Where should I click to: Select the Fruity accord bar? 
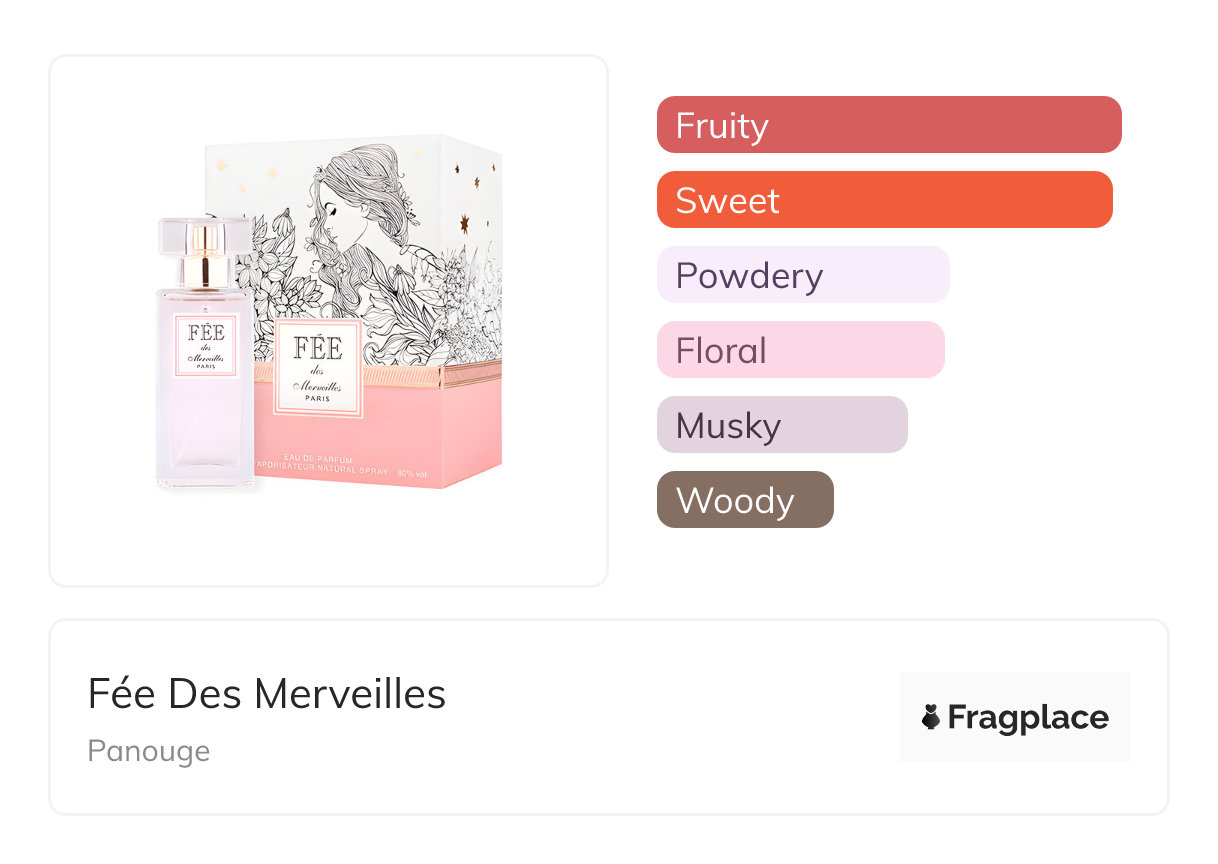(x=889, y=125)
